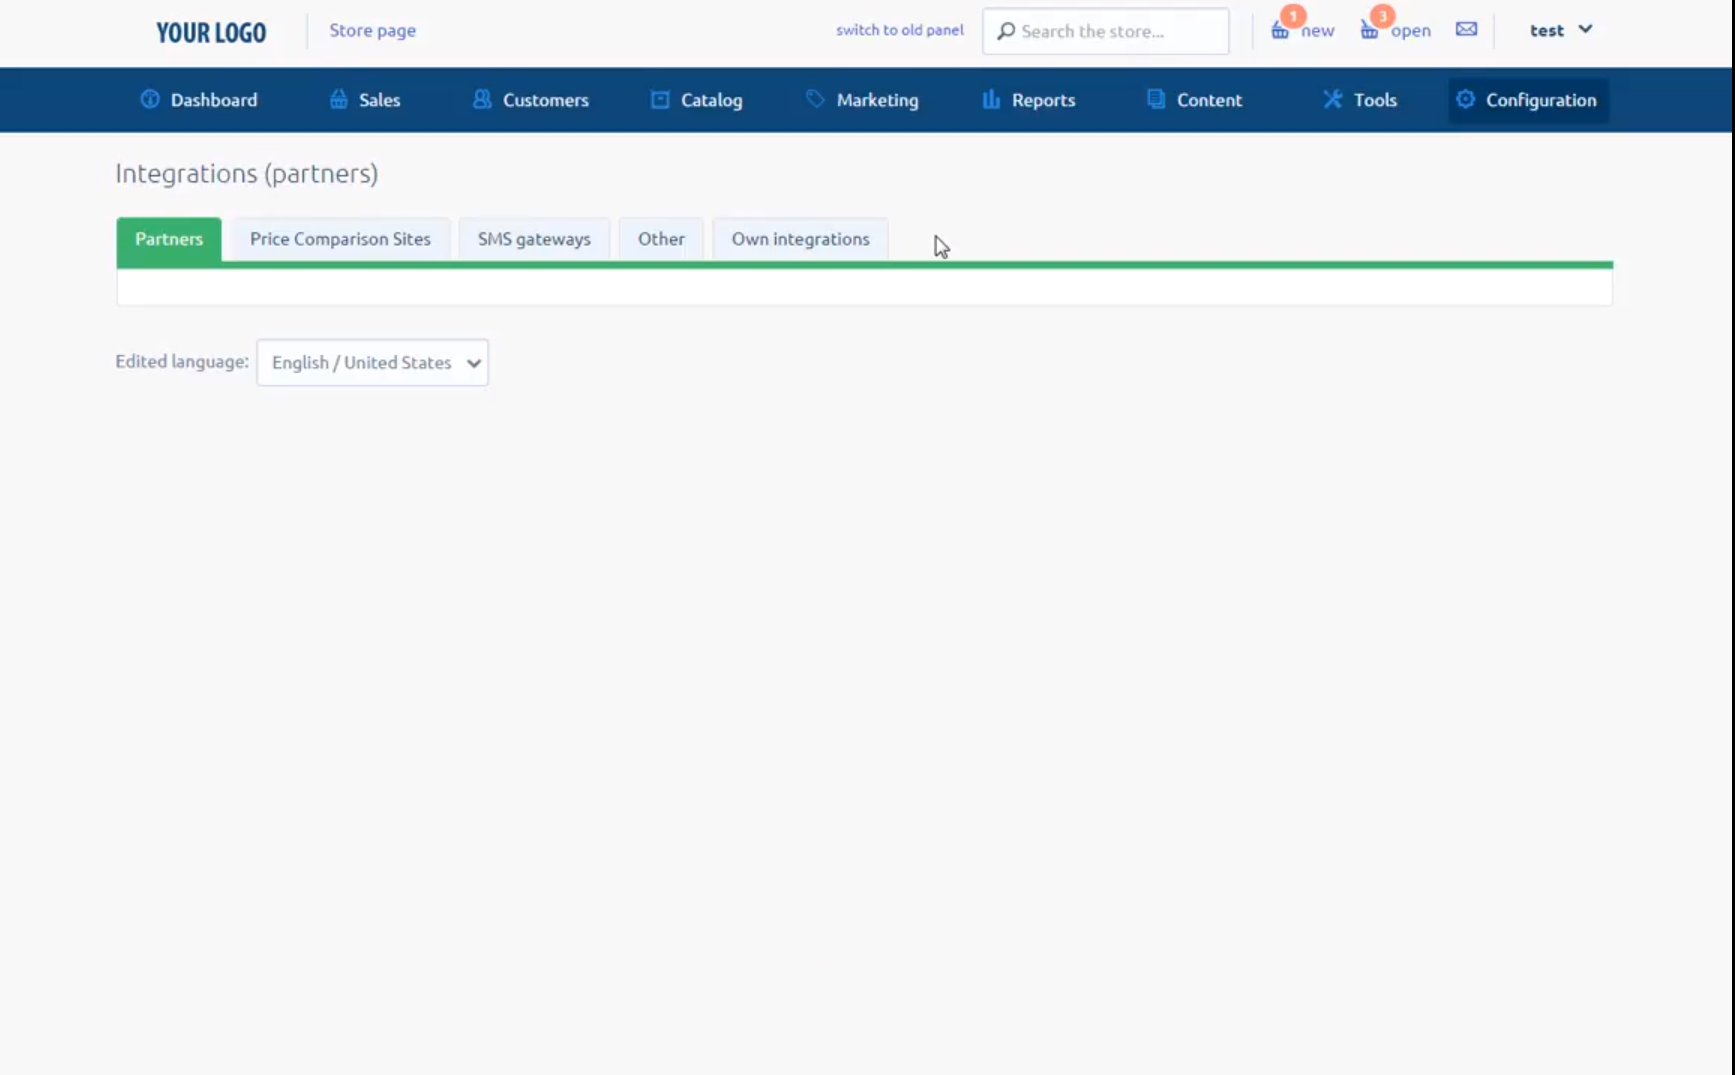The width and height of the screenshot is (1735, 1075).
Task: Switch to the Other tab
Action: (x=661, y=240)
